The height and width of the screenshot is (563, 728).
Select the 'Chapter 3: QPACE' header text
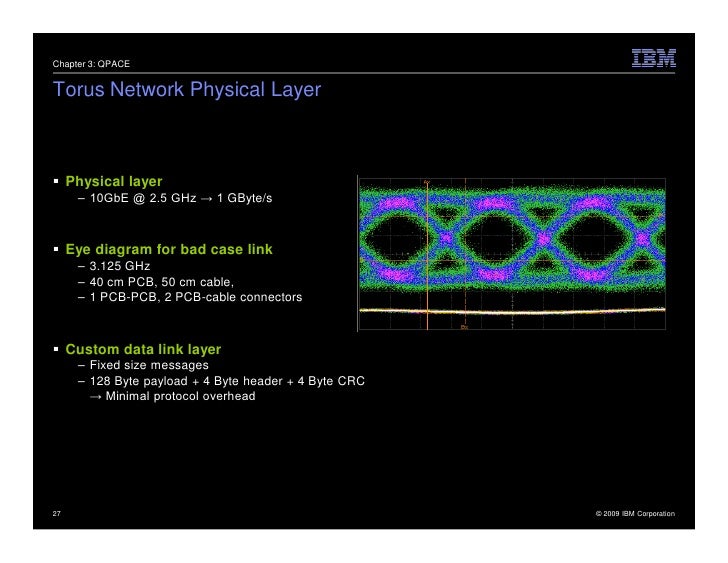click(91, 64)
